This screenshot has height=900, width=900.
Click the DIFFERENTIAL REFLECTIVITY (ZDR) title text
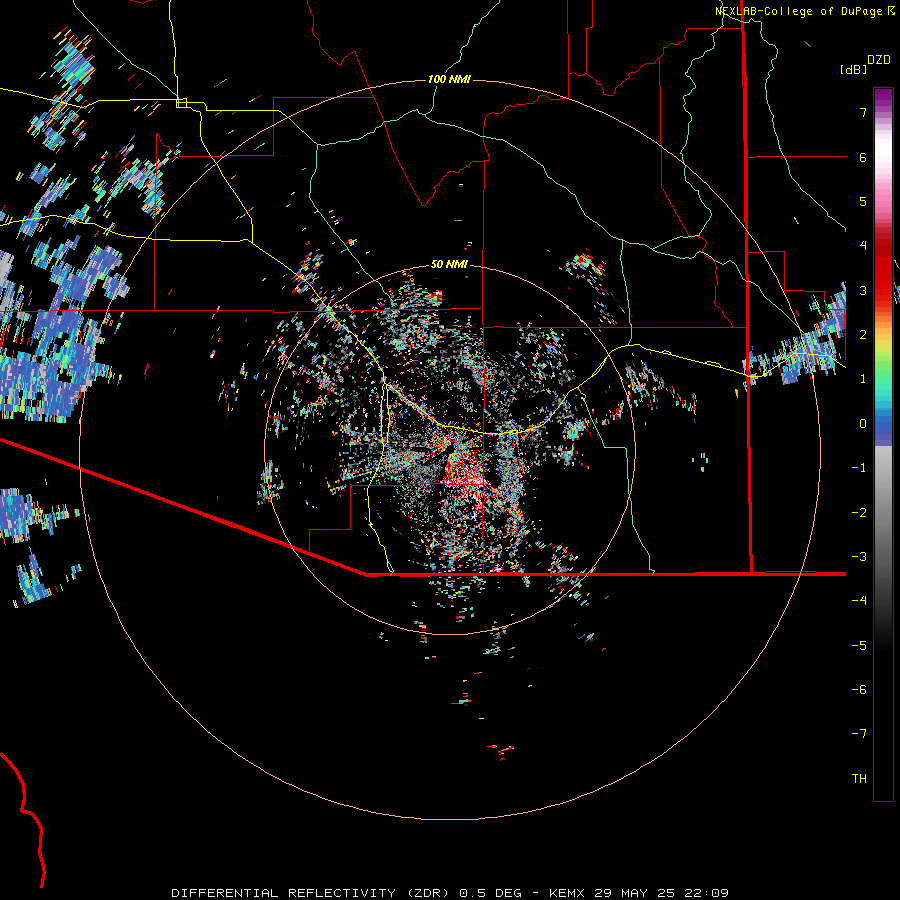click(x=312, y=893)
